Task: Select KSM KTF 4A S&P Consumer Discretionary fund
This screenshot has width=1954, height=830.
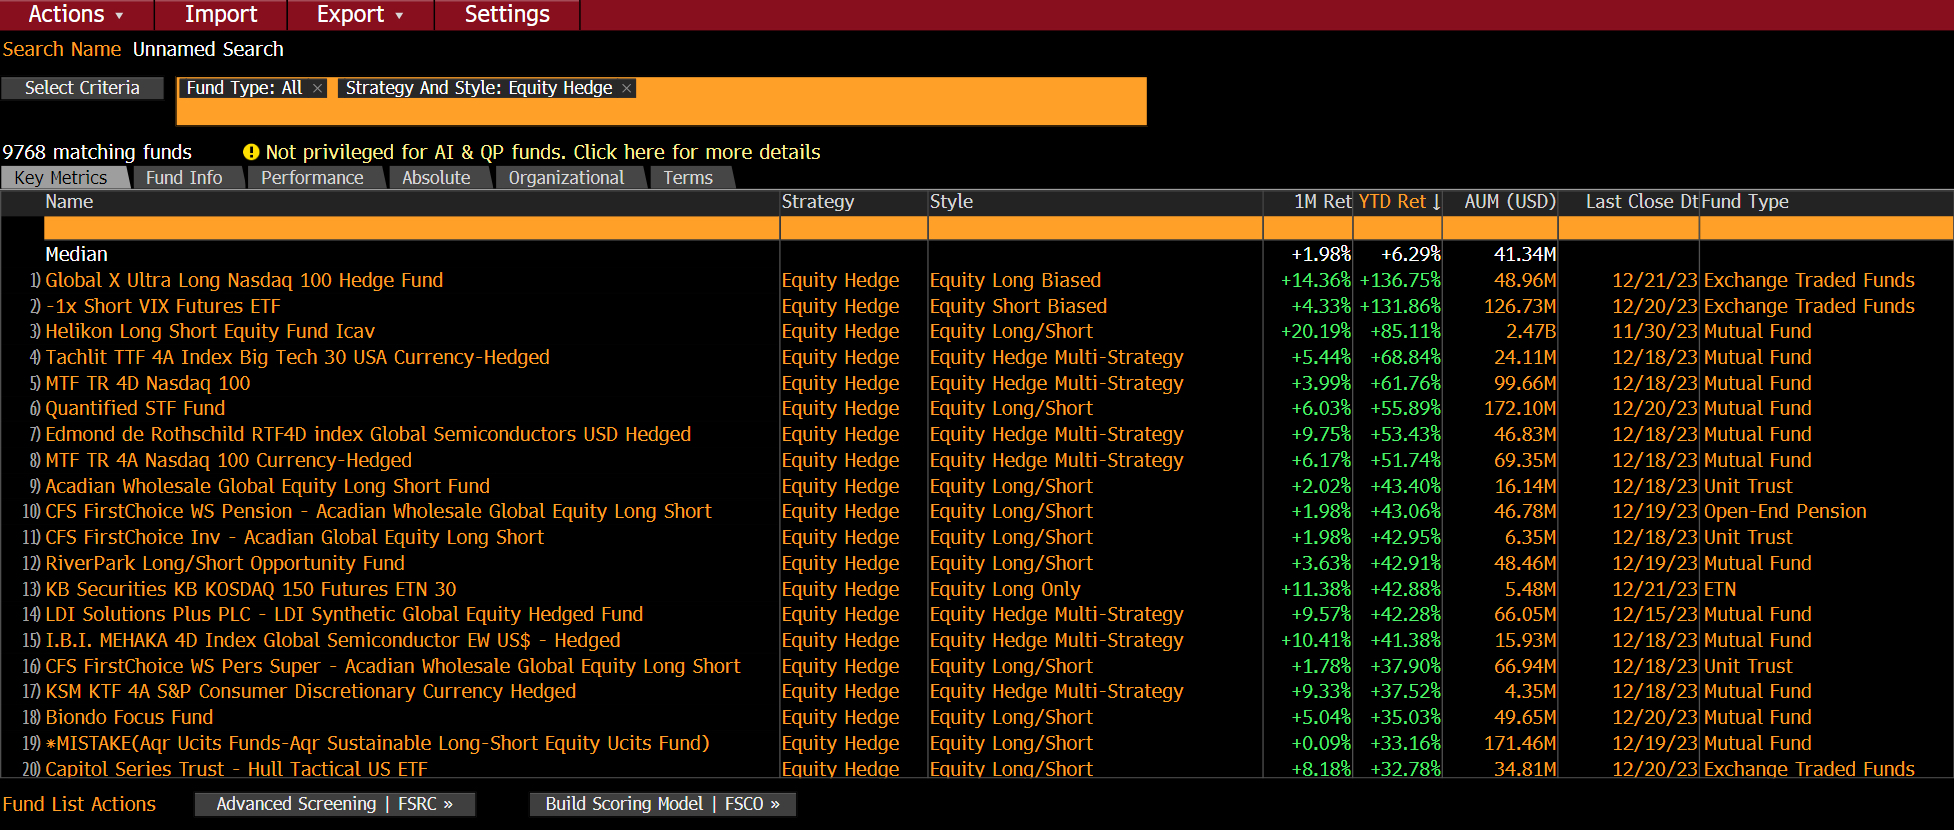Action: 310,692
